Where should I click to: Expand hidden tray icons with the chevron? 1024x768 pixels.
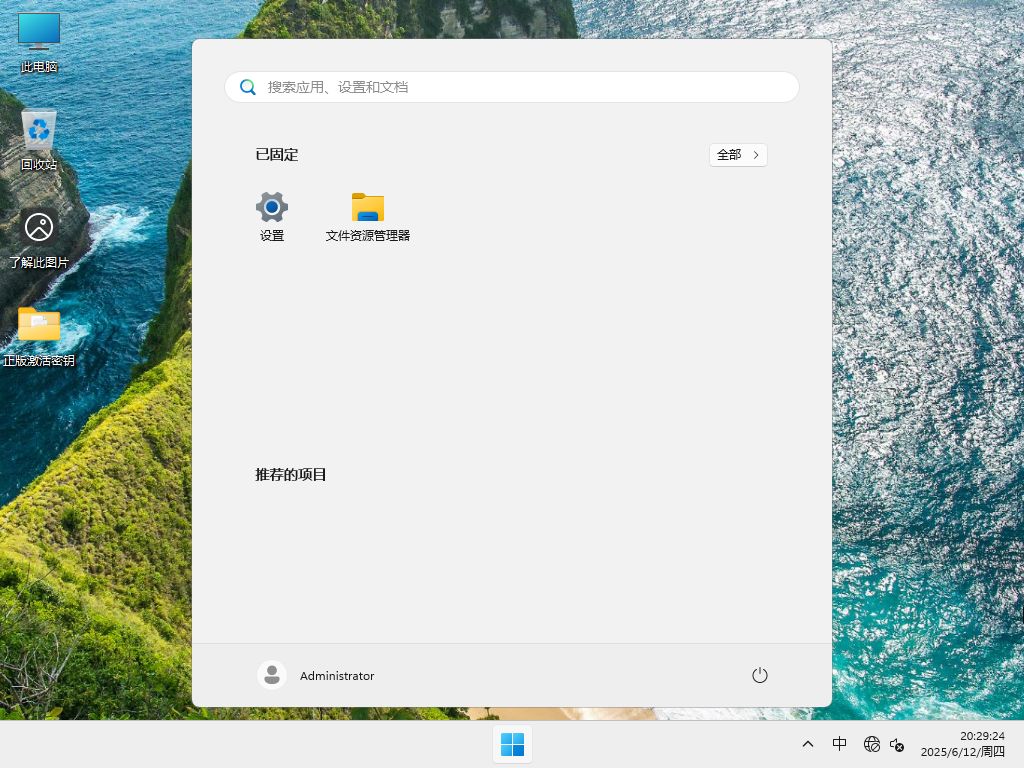[x=807, y=744]
